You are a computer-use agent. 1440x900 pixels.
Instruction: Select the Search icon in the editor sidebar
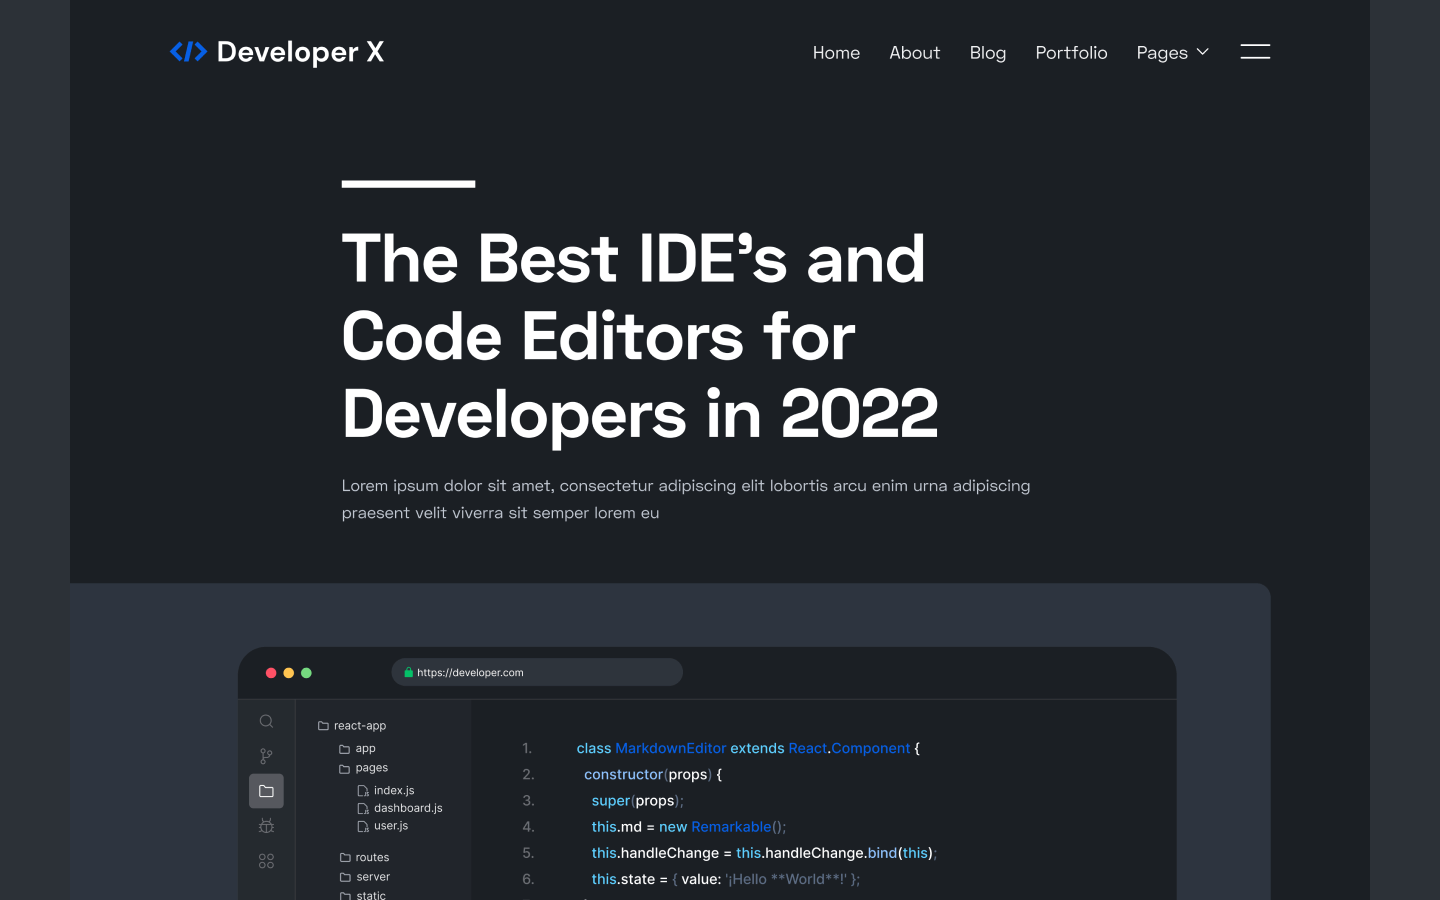coord(266,720)
